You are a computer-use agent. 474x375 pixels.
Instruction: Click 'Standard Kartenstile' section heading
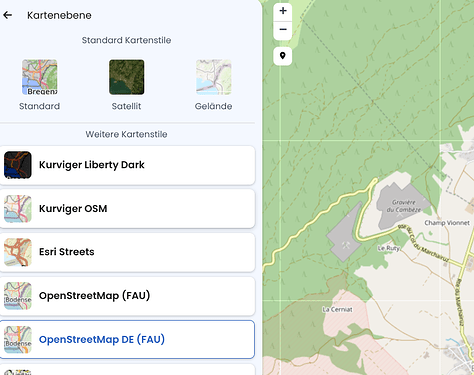click(x=126, y=40)
